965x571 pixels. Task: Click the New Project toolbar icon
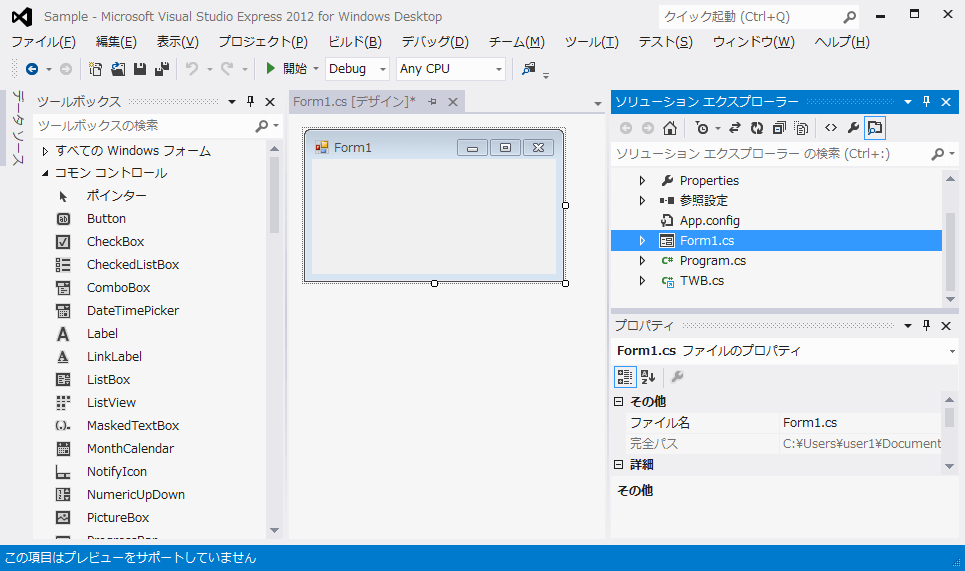[x=95, y=69]
